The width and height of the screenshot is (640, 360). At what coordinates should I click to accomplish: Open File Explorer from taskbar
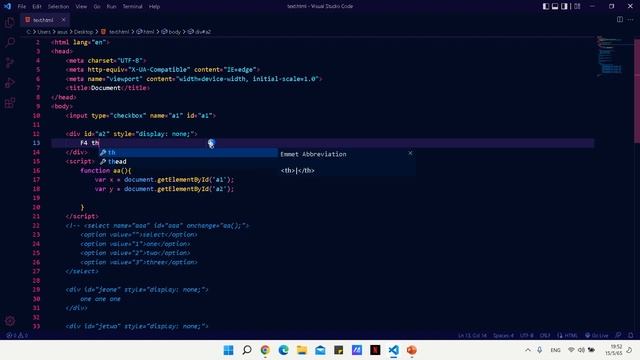point(302,350)
